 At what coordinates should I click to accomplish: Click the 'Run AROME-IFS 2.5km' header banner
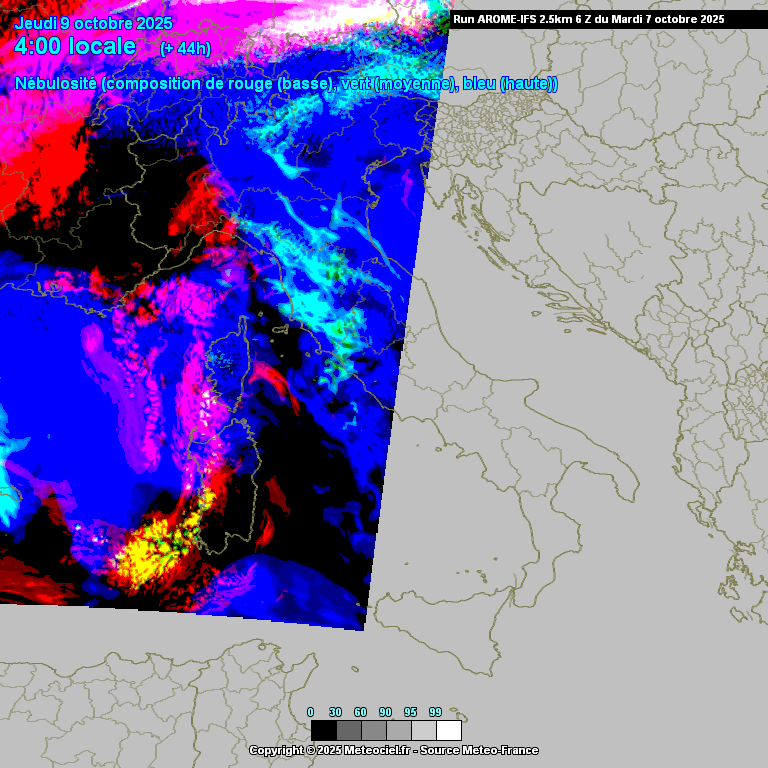point(530,19)
